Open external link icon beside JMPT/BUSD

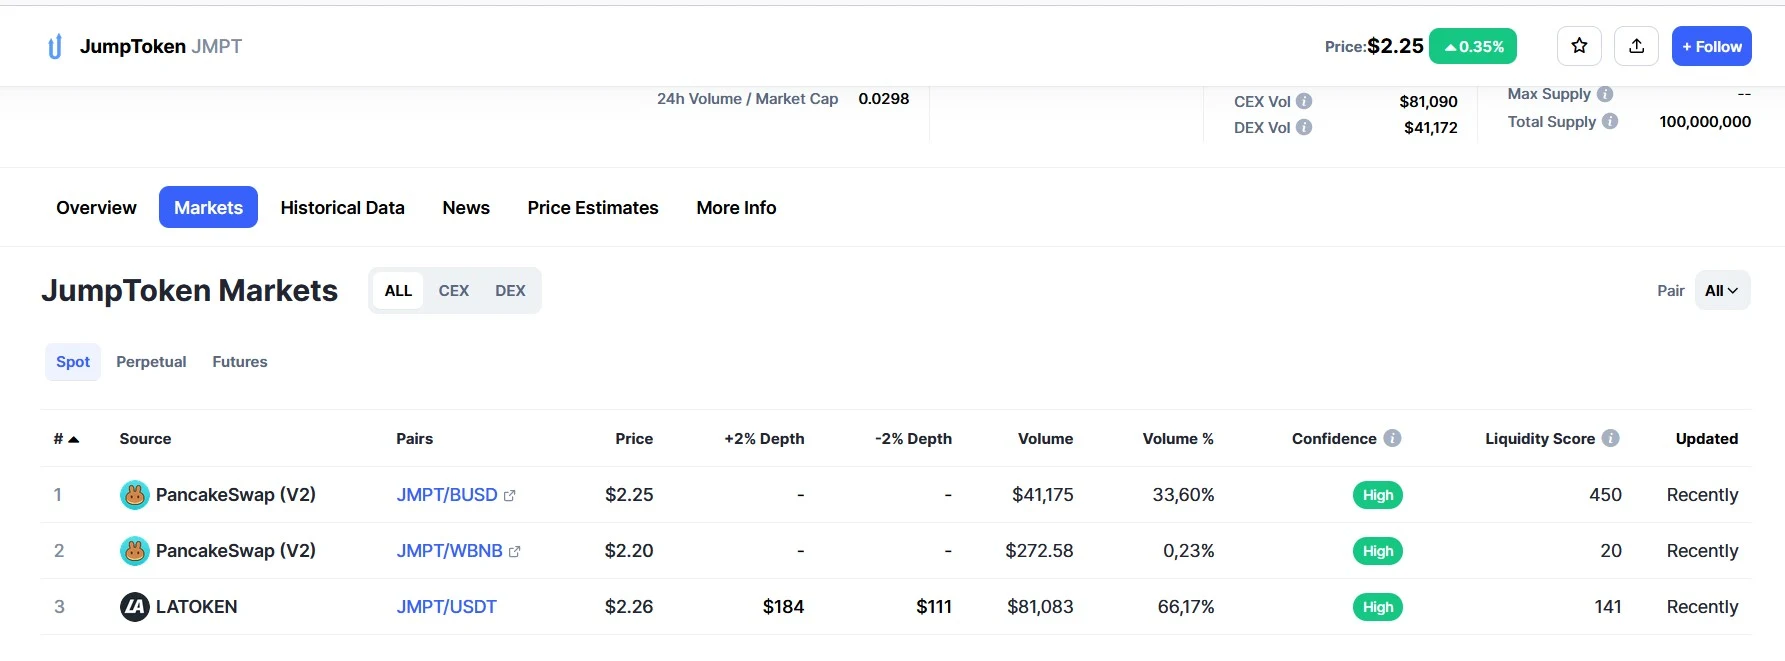coord(510,495)
